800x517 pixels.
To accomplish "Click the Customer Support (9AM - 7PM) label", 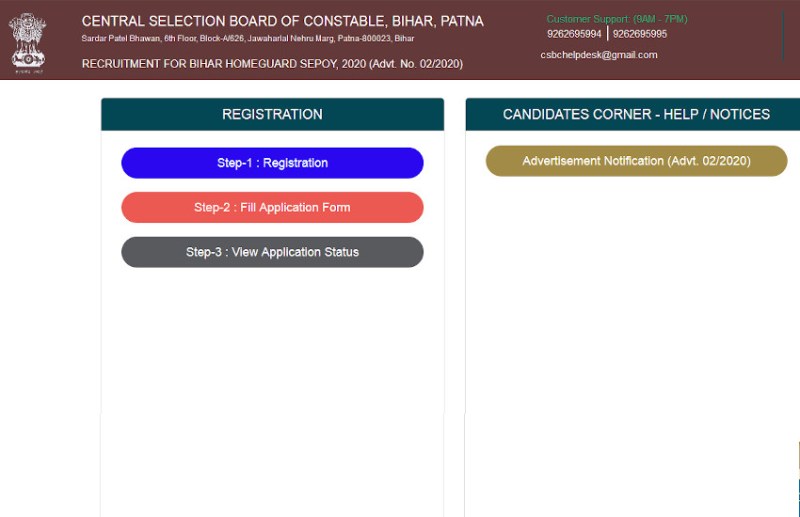I will click(x=617, y=19).
